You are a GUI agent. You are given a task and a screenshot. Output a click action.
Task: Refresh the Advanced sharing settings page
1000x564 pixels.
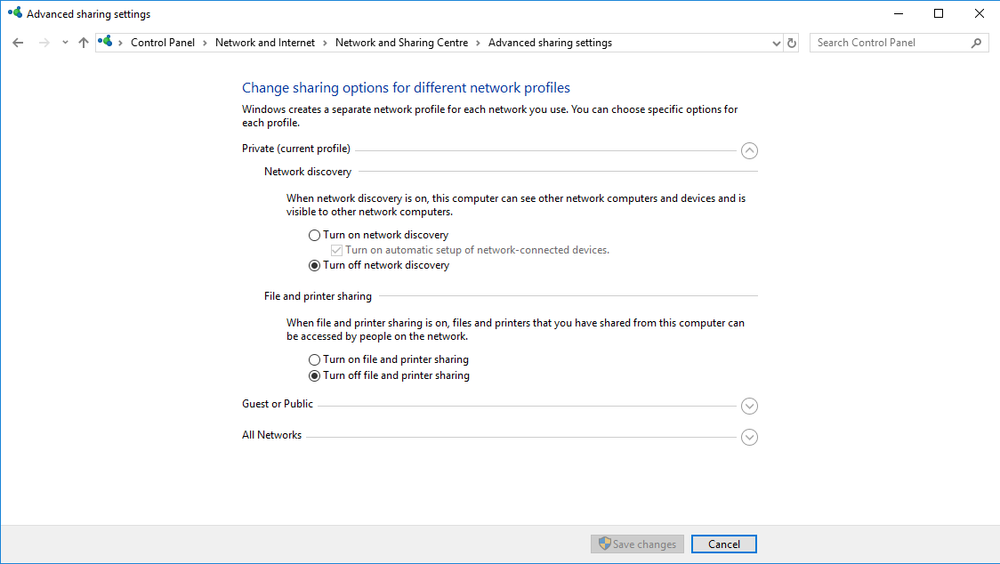pyautogui.click(x=791, y=43)
